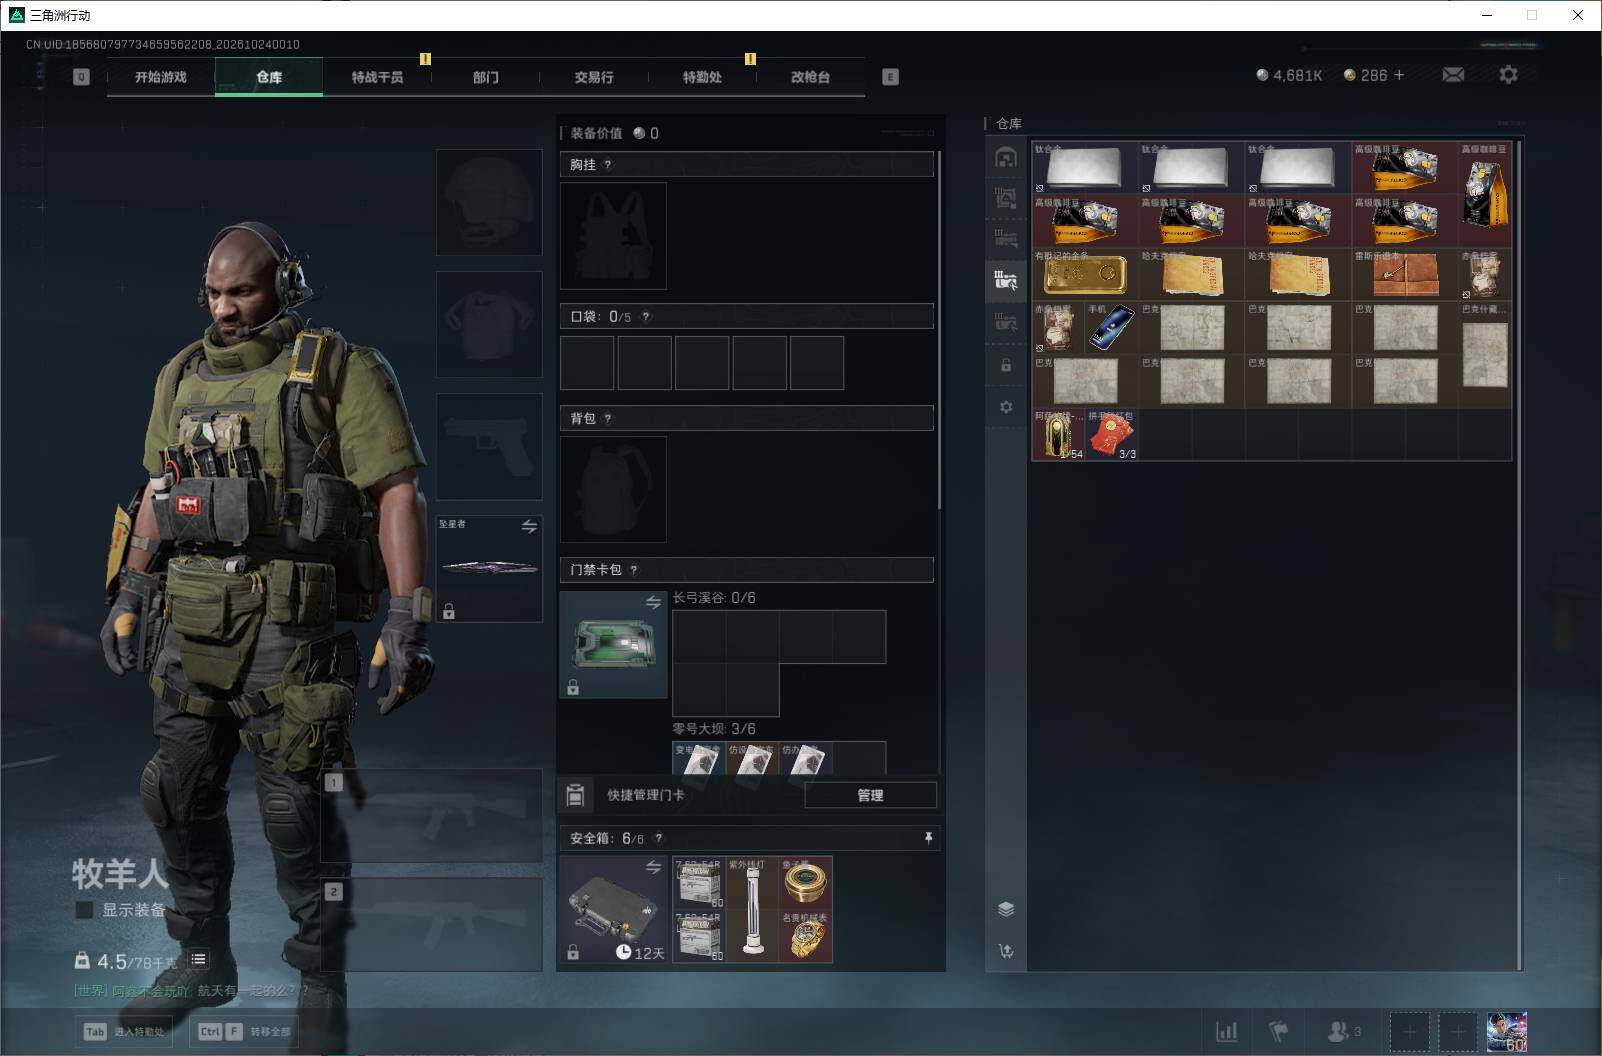1602x1056 pixels.
Task: Show help for 安全箱 question mark
Action: point(658,838)
